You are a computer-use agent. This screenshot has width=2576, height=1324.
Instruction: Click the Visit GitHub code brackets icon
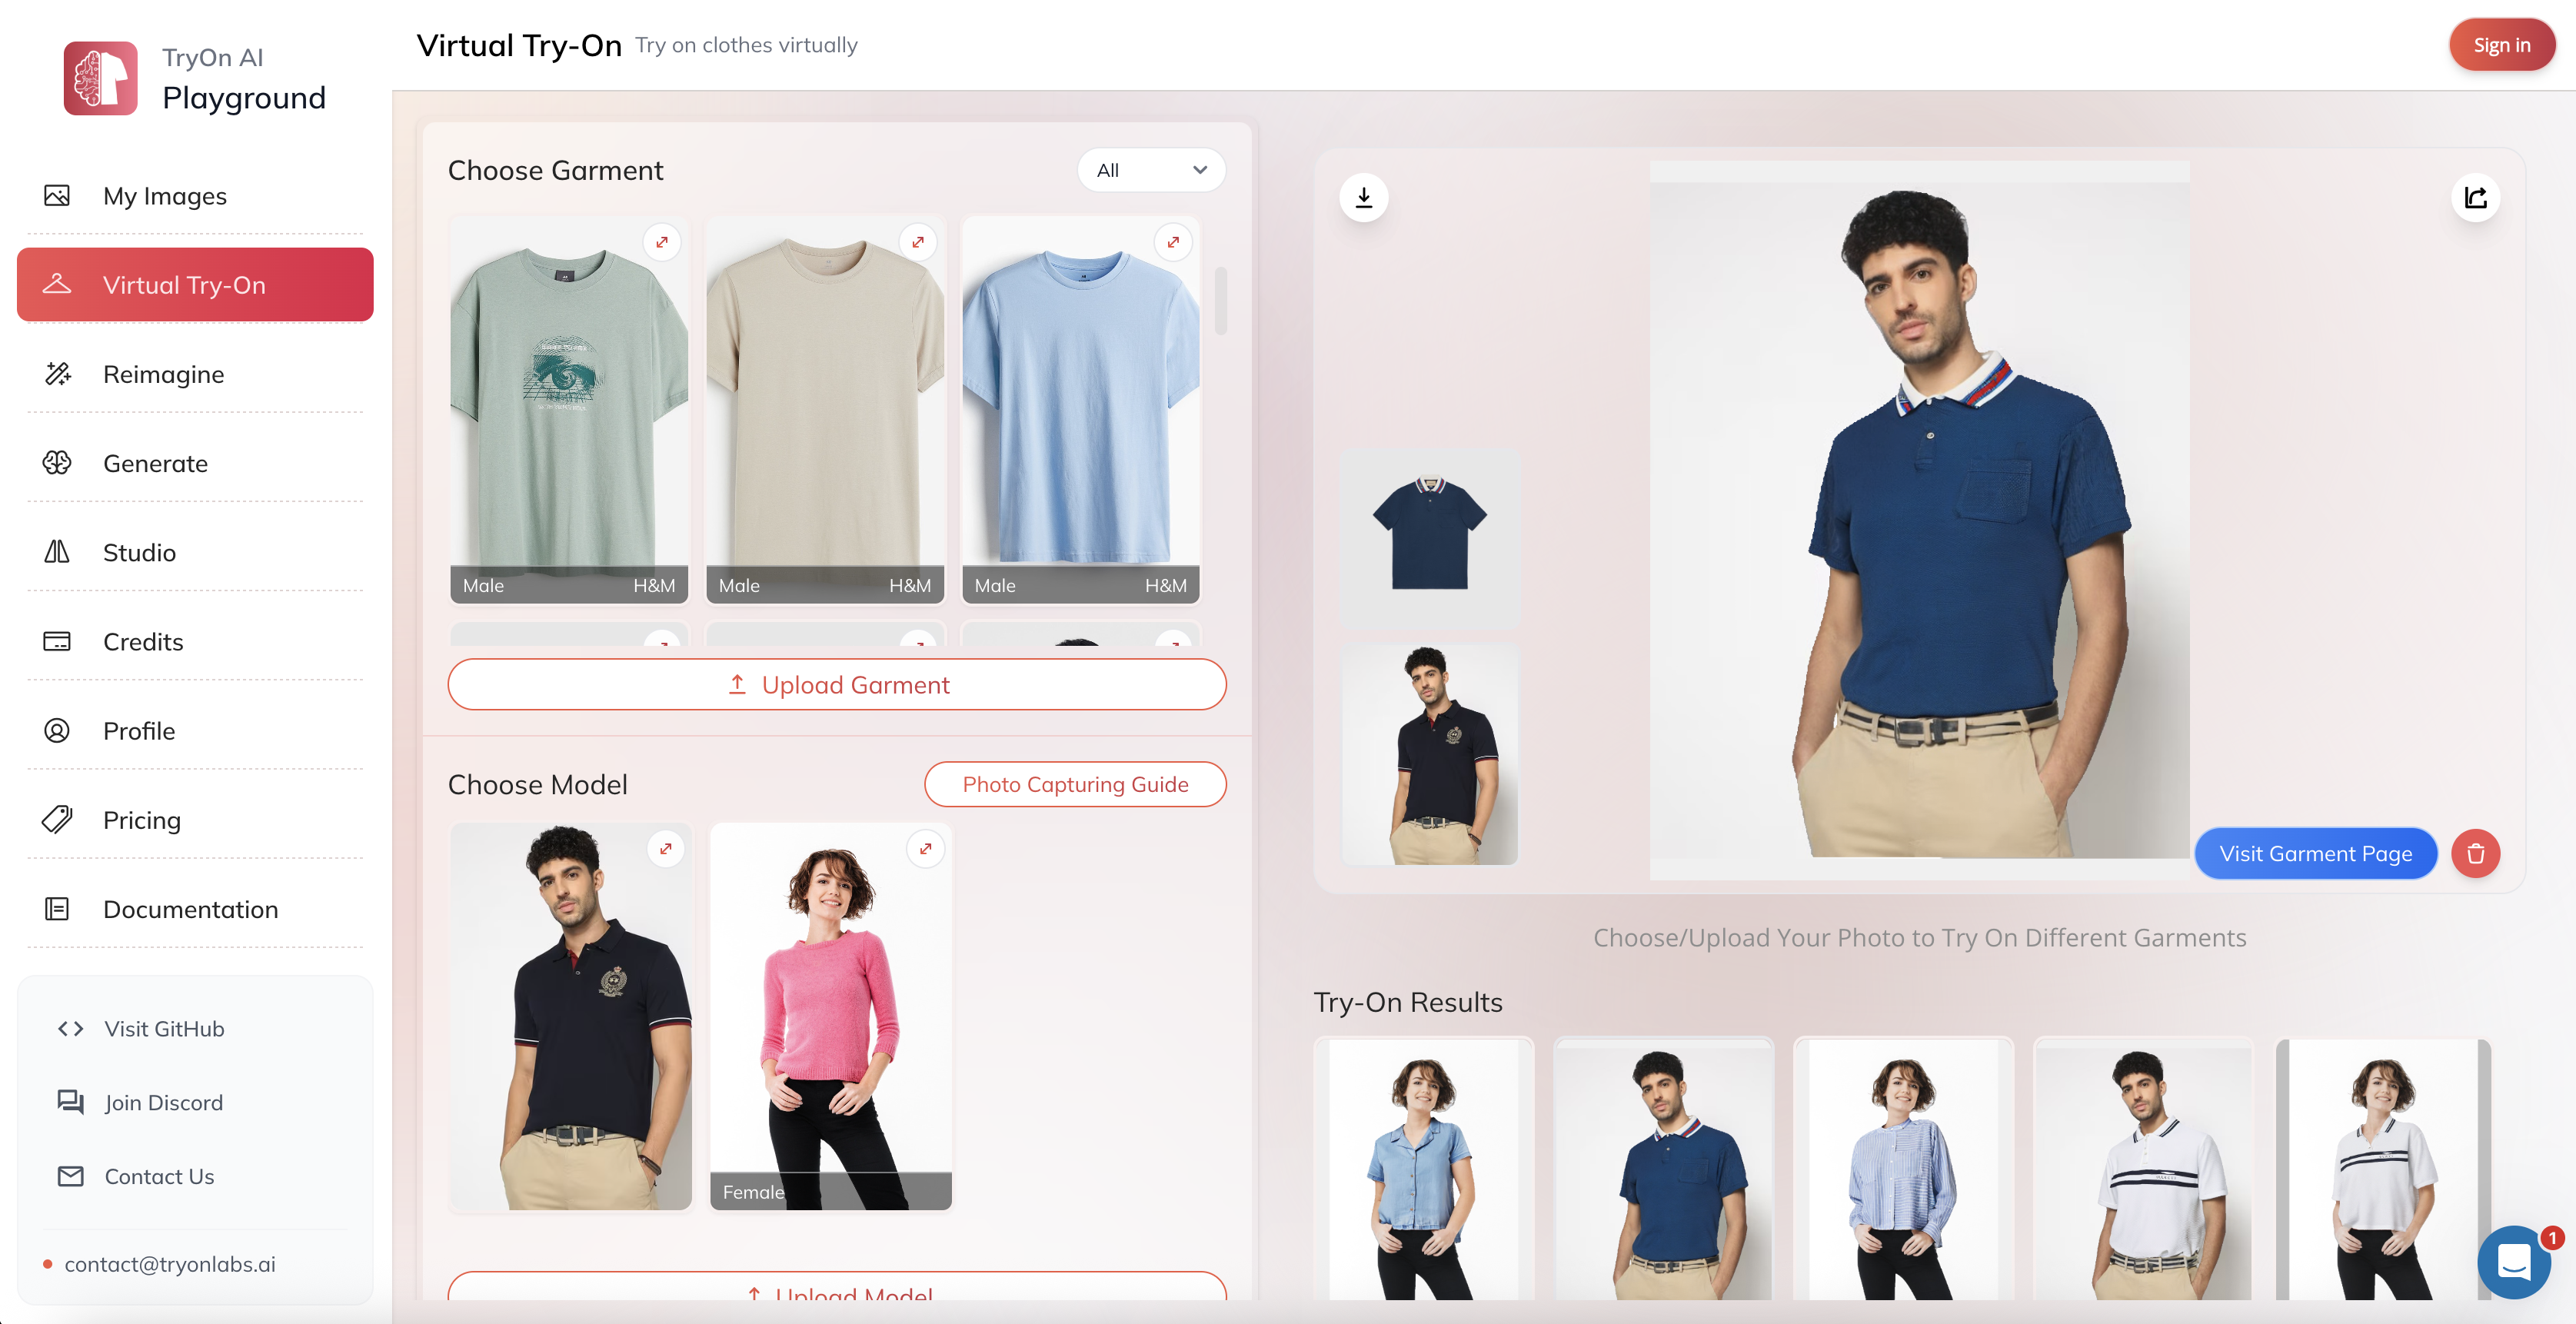(70, 1028)
